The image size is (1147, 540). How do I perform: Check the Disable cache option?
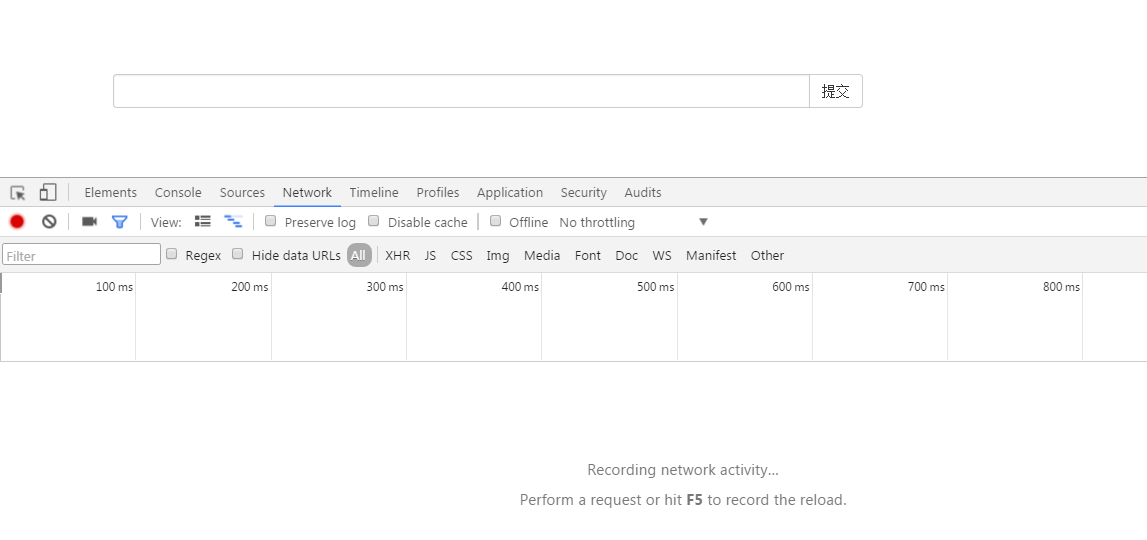[x=374, y=221]
